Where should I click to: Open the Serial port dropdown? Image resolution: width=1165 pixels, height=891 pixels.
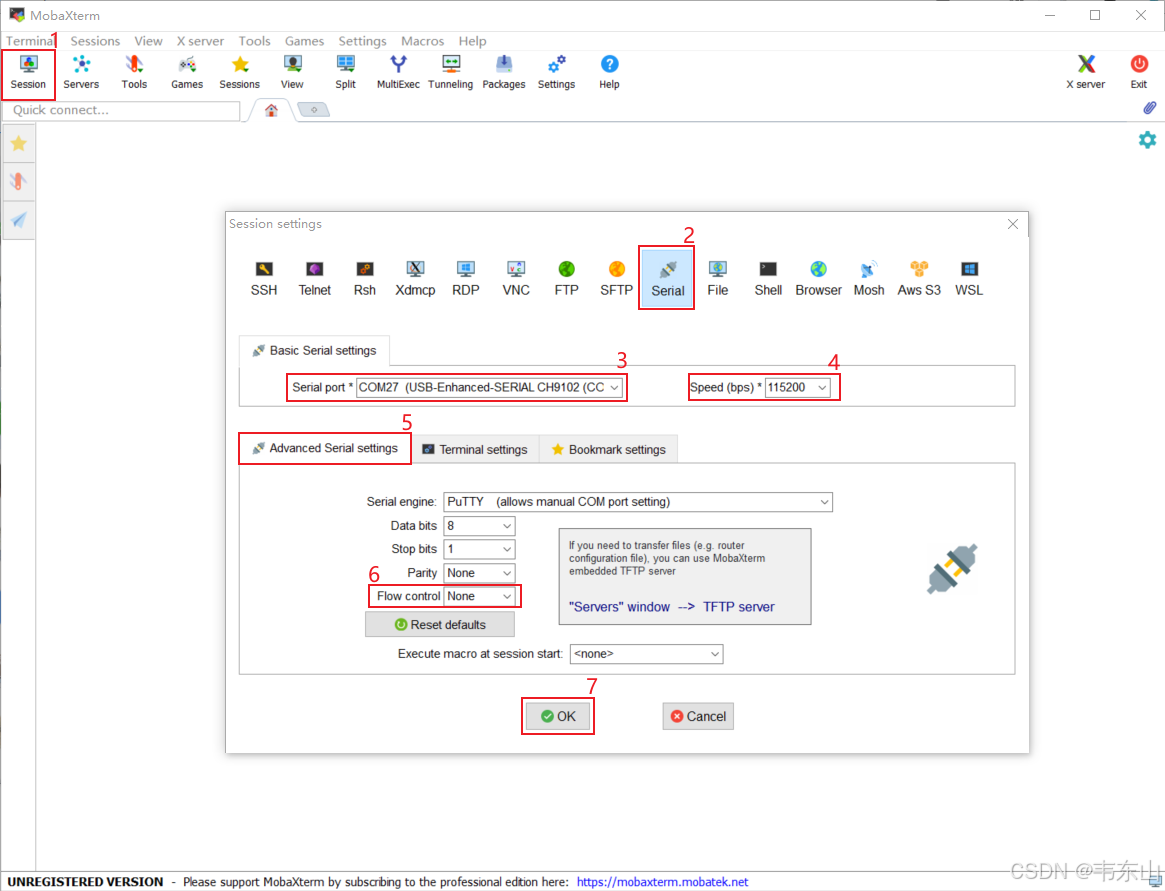click(x=489, y=387)
